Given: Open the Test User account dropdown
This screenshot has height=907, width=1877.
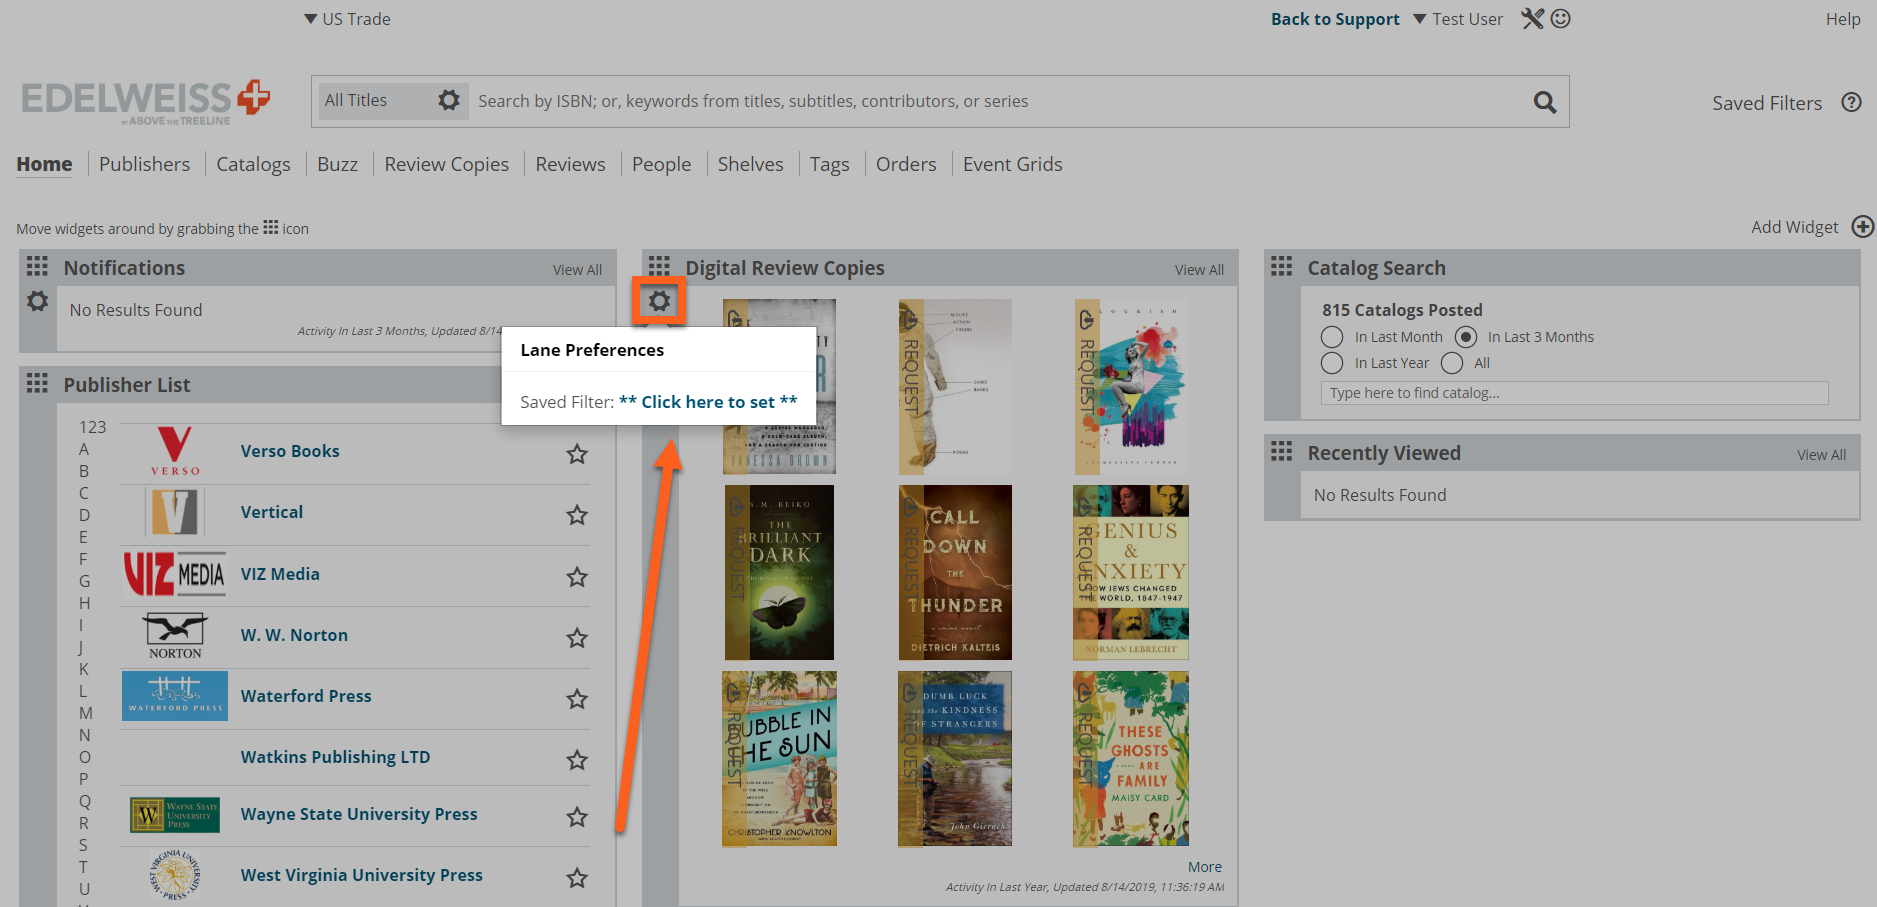Looking at the screenshot, I should [x=1458, y=19].
